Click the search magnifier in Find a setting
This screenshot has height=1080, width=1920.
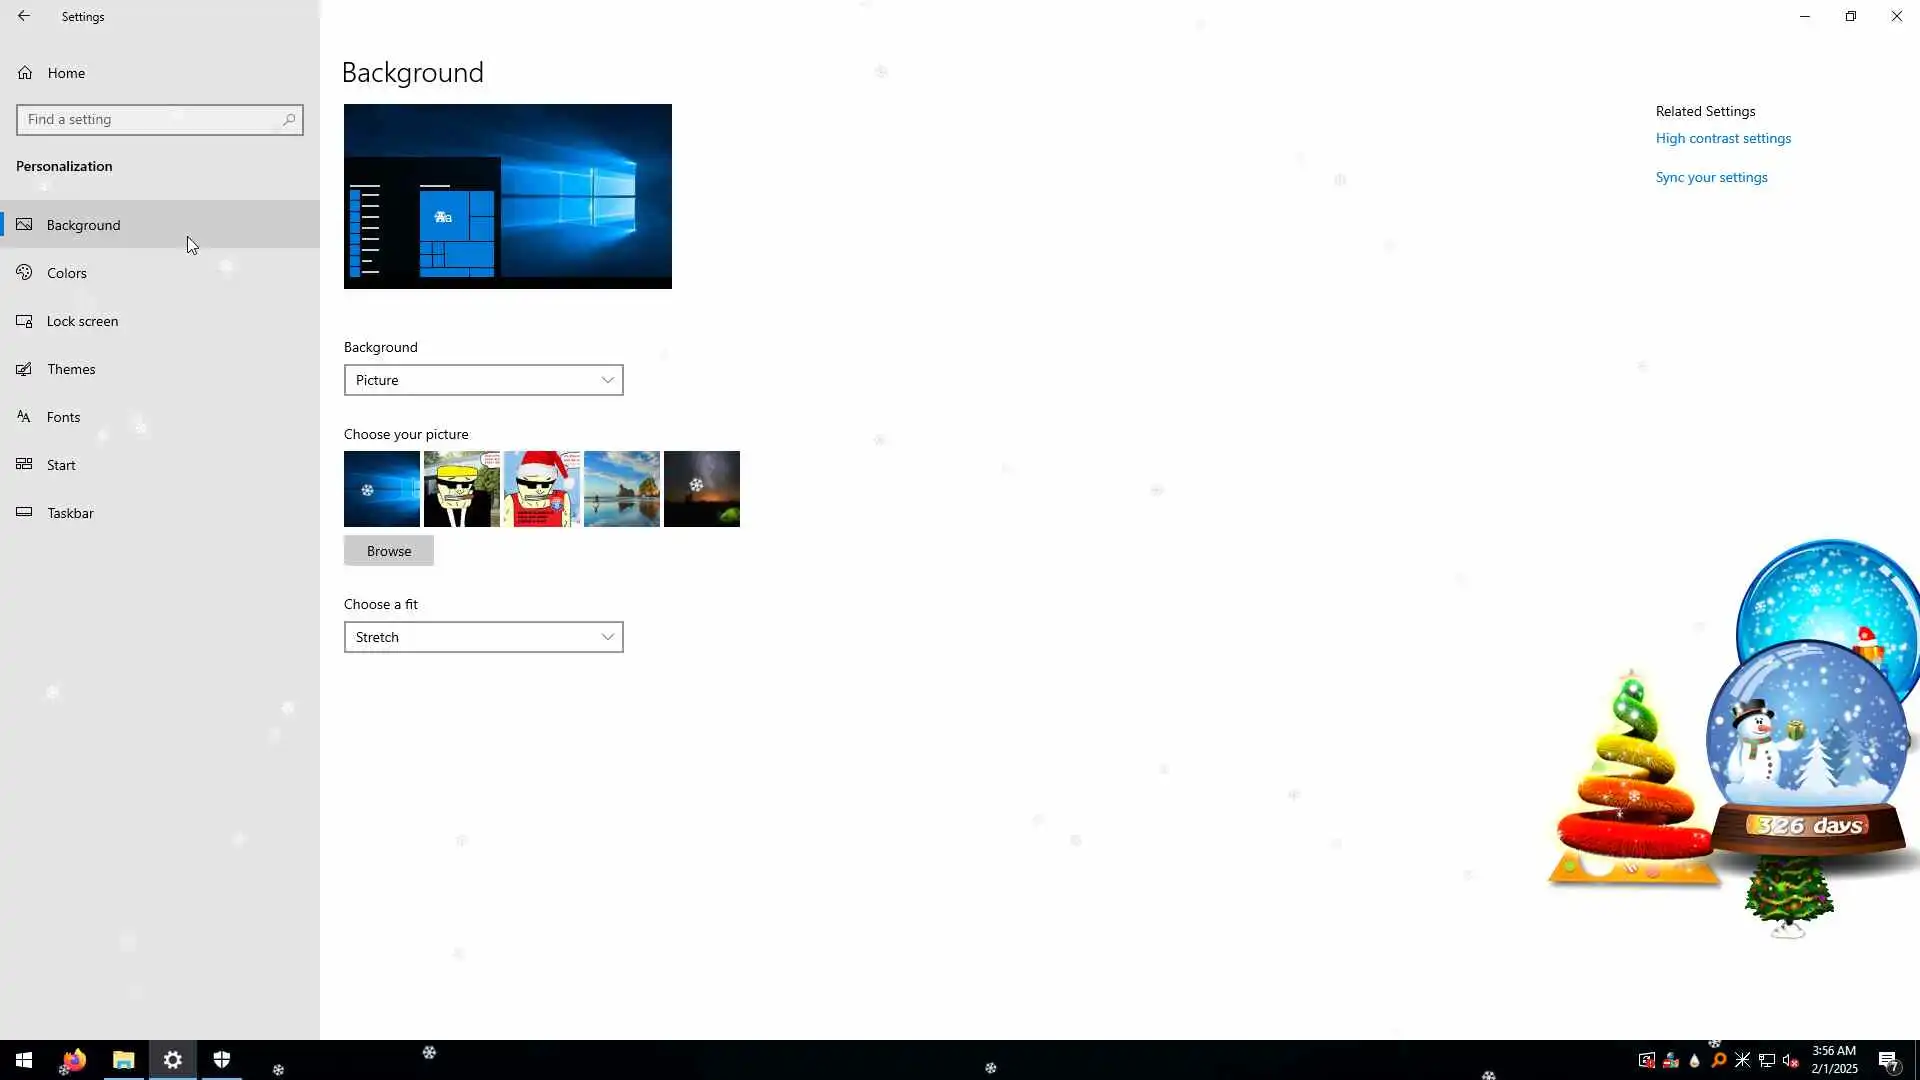pyautogui.click(x=289, y=120)
